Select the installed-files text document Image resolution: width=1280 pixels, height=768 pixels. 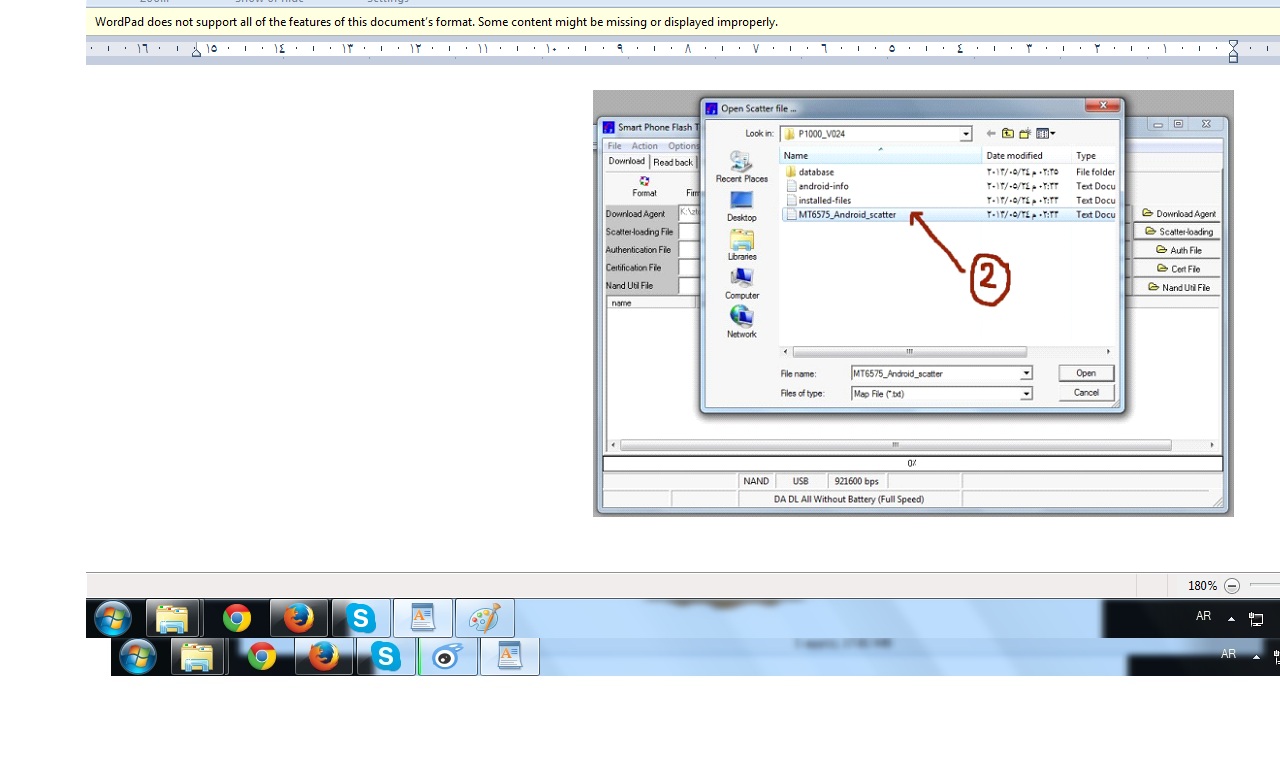click(x=825, y=200)
